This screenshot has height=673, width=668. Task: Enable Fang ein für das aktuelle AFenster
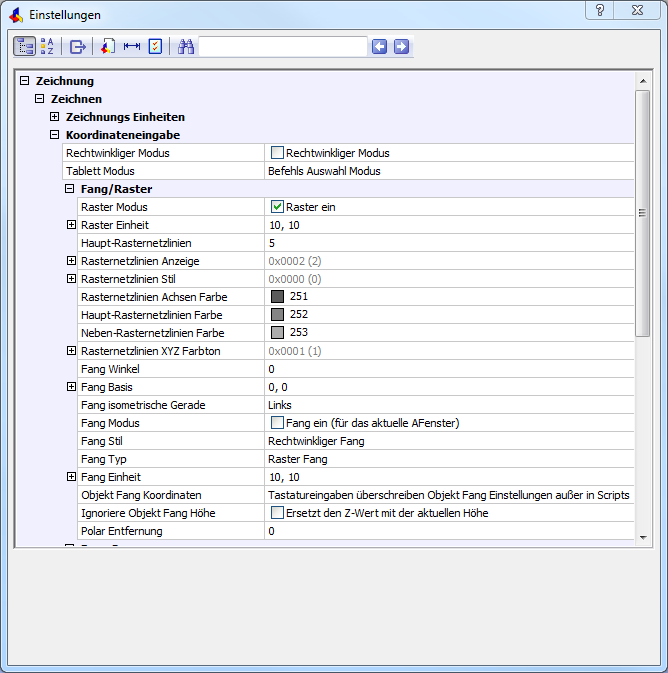(x=277, y=423)
